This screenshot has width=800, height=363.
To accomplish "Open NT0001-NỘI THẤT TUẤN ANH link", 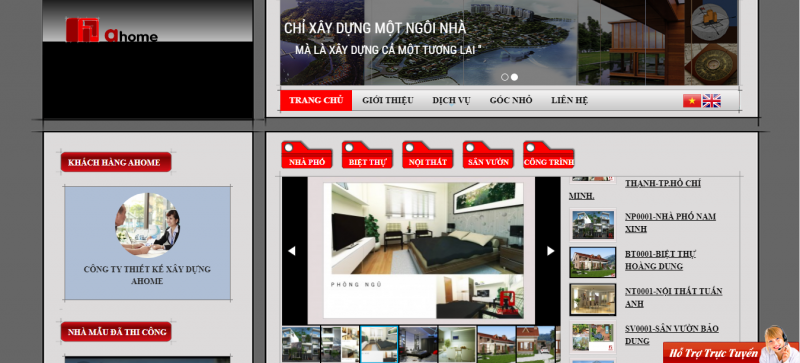I will click(673, 297).
